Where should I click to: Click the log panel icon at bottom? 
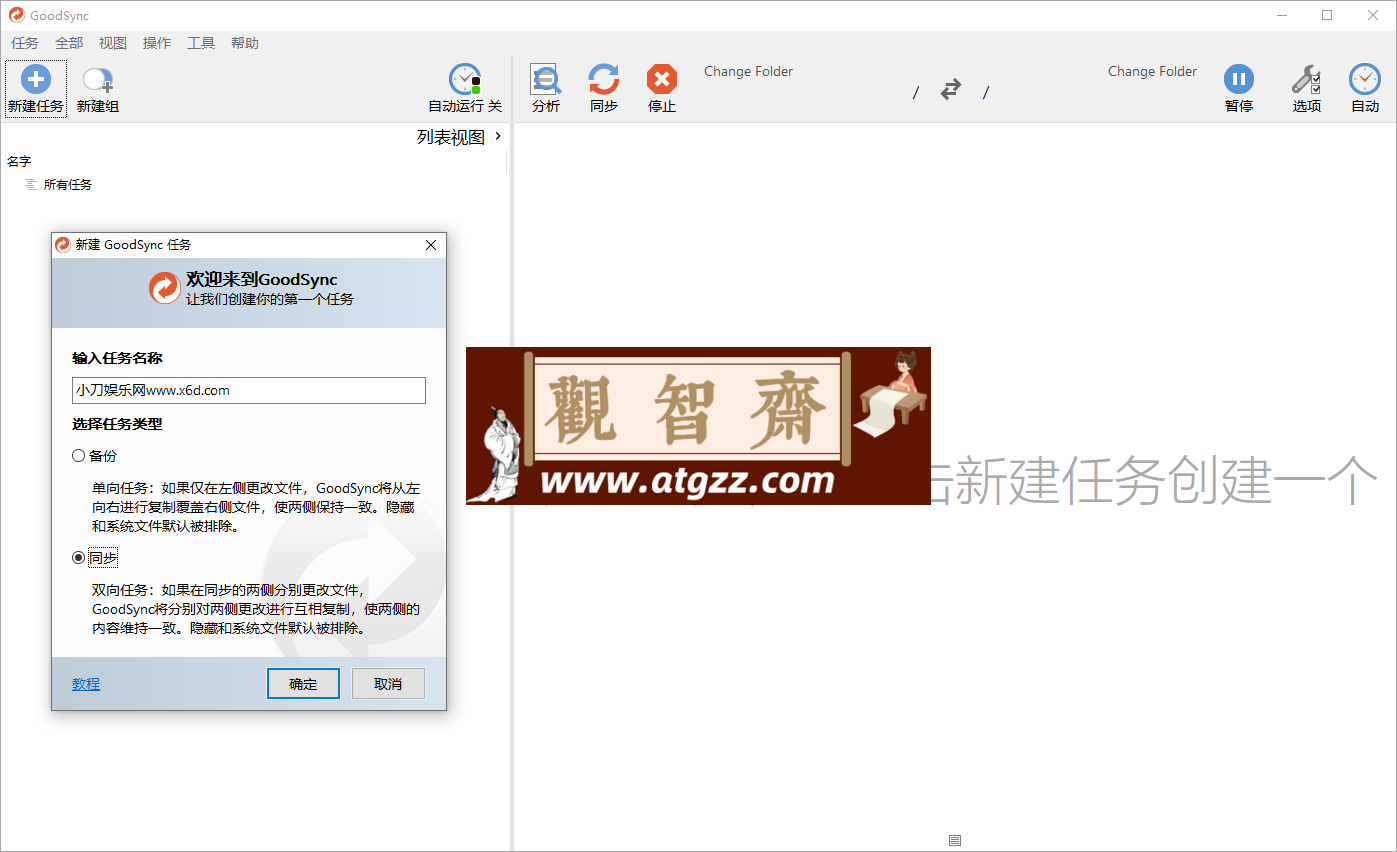955,840
